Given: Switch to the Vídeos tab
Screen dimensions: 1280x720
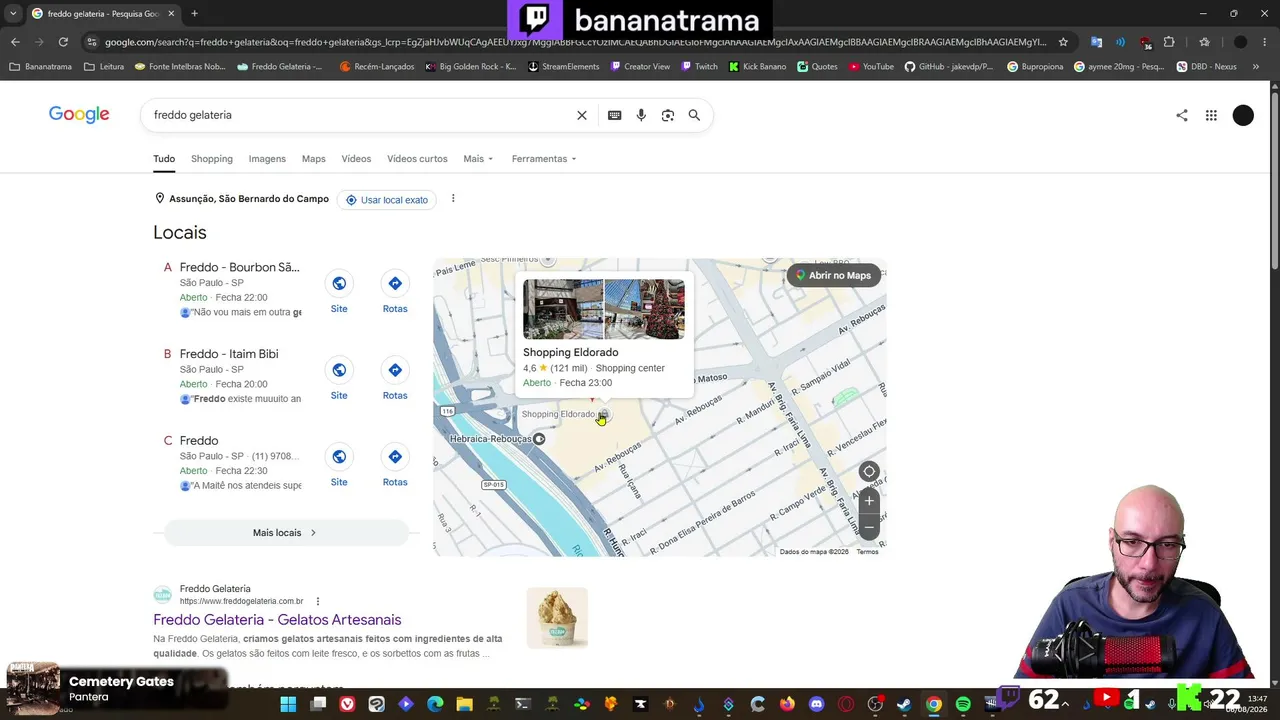Looking at the screenshot, I should point(356,159).
